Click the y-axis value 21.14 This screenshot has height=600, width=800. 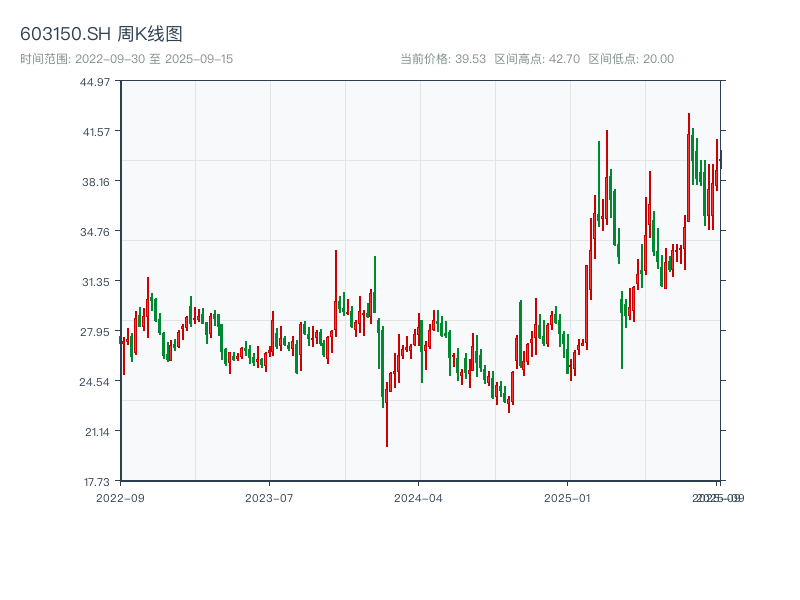(97, 432)
